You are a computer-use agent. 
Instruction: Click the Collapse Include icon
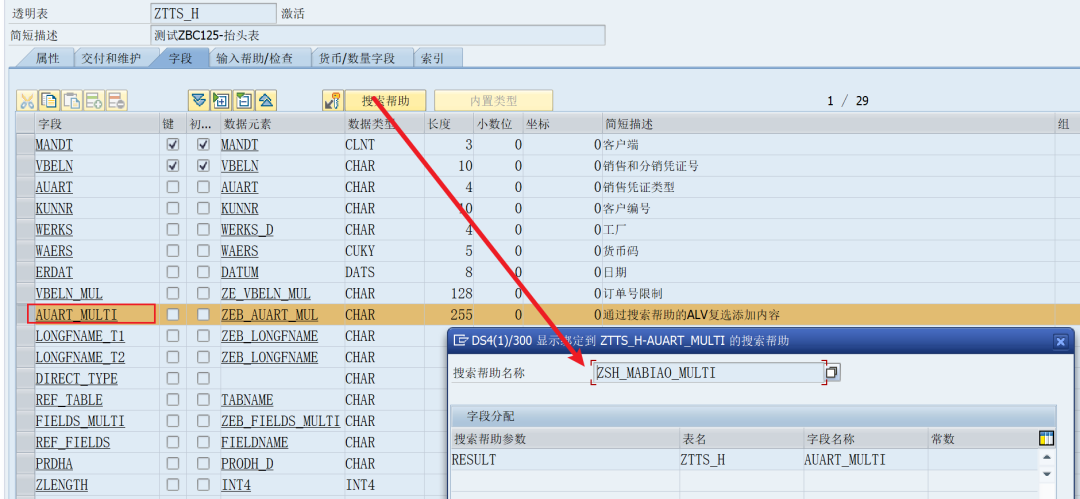point(244,101)
